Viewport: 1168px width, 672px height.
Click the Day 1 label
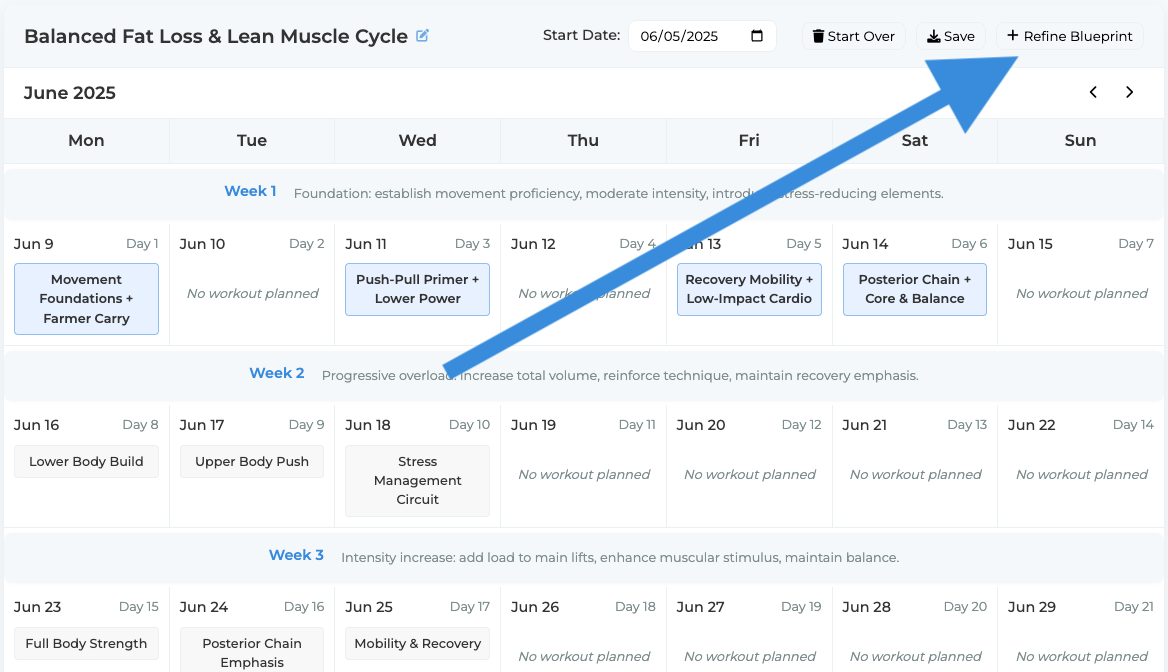click(142, 244)
